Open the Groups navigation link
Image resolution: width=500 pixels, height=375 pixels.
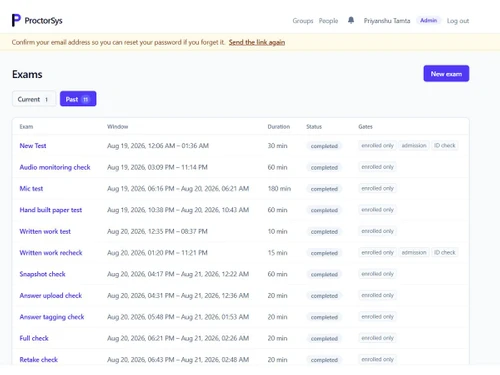pyautogui.click(x=303, y=21)
